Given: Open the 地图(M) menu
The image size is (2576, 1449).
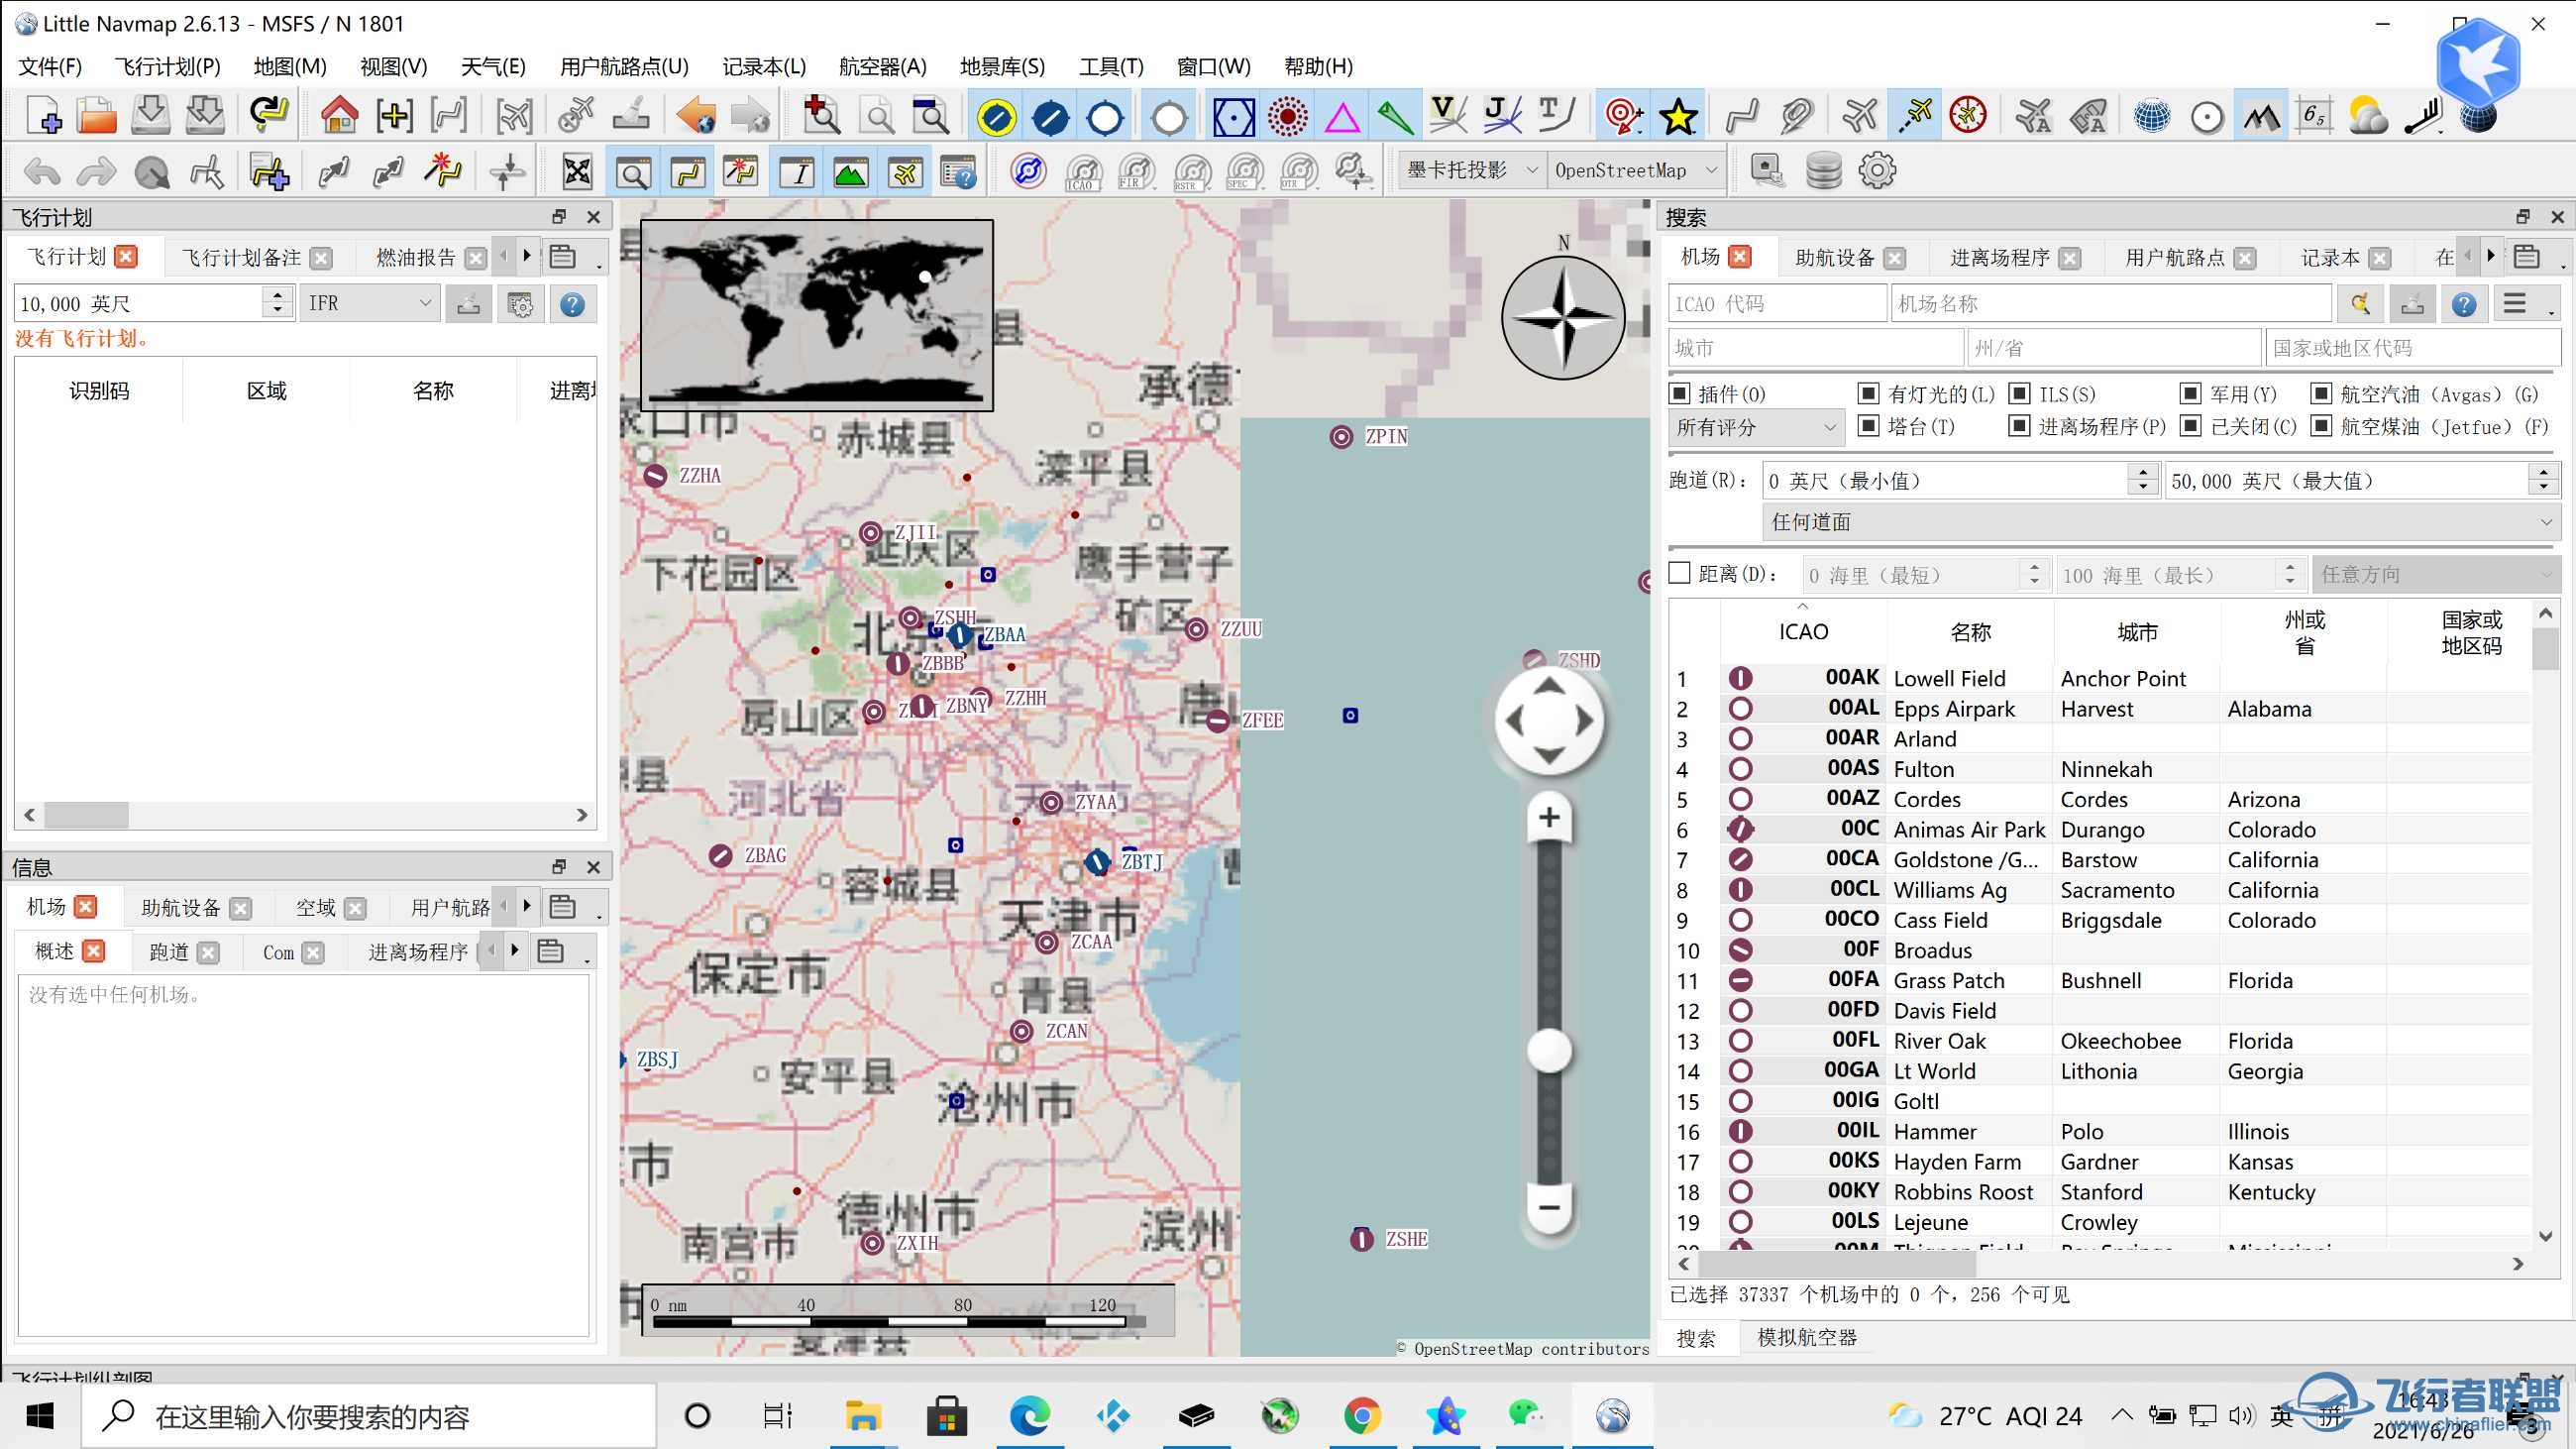Looking at the screenshot, I should 290,66.
